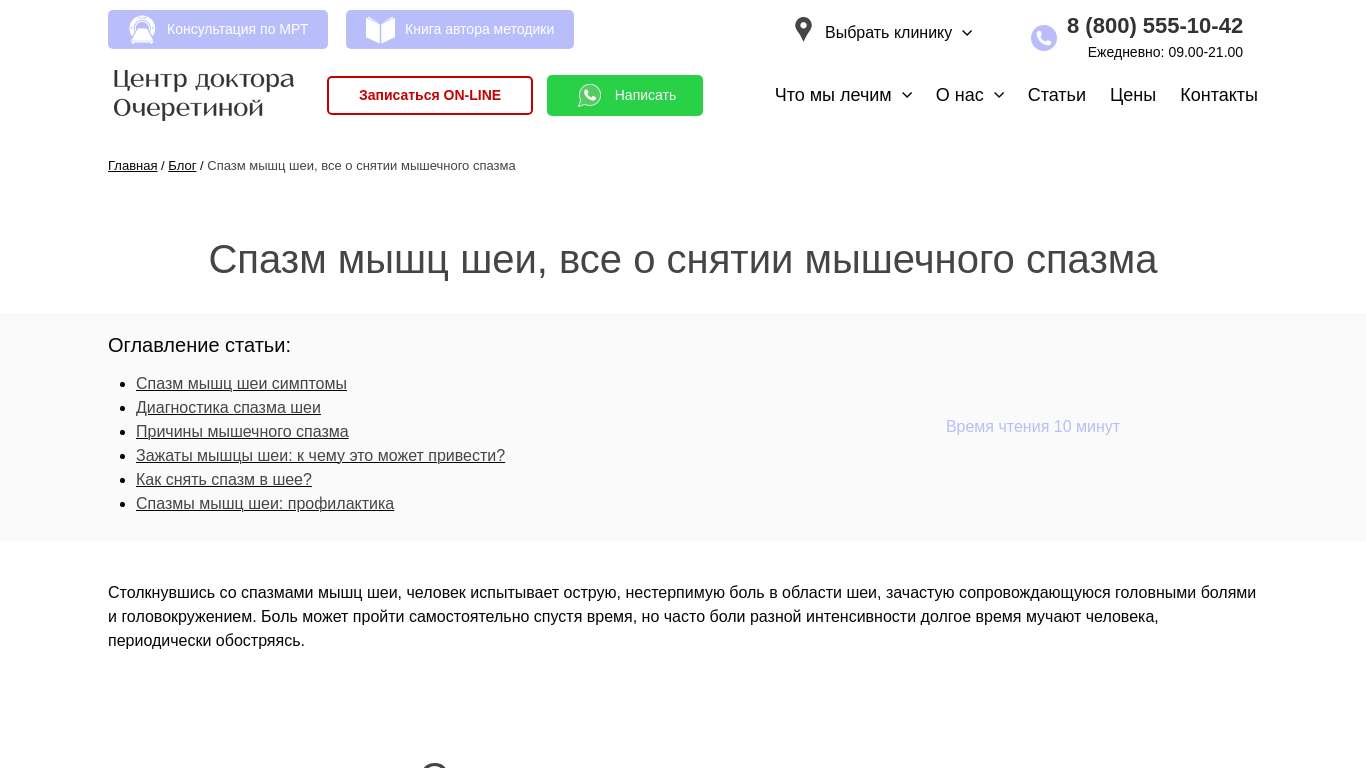Jump to Спазм мышц шеи симптомы
This screenshot has height=768, width=1366.
pos(241,384)
